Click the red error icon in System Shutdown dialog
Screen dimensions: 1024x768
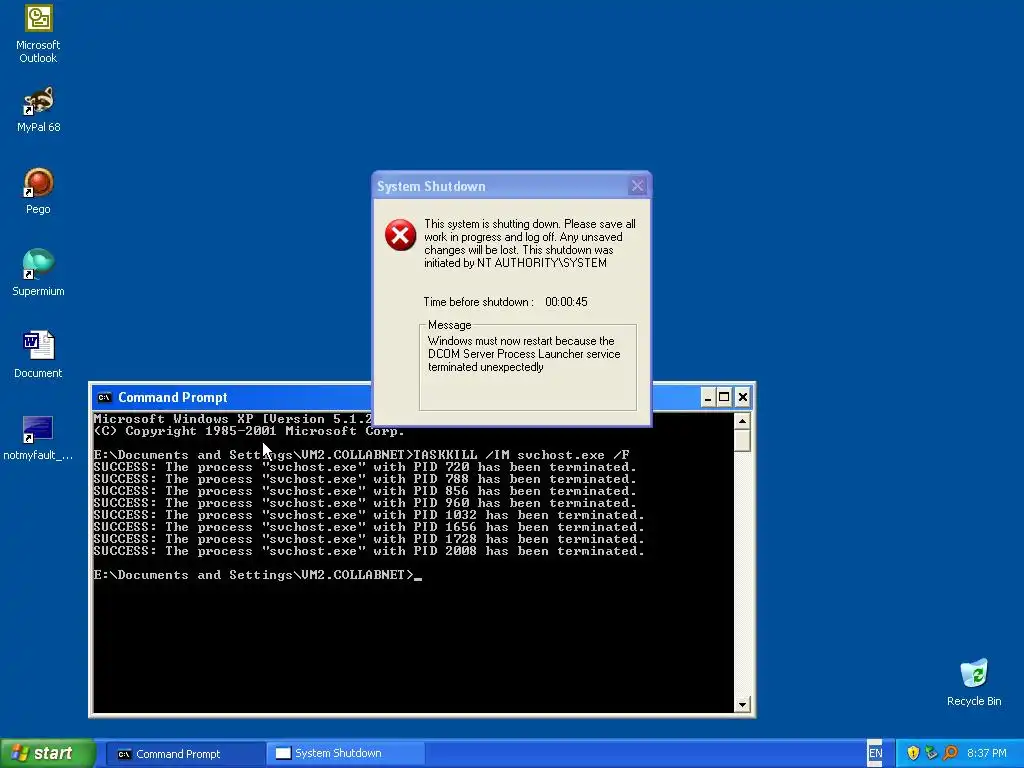point(400,235)
